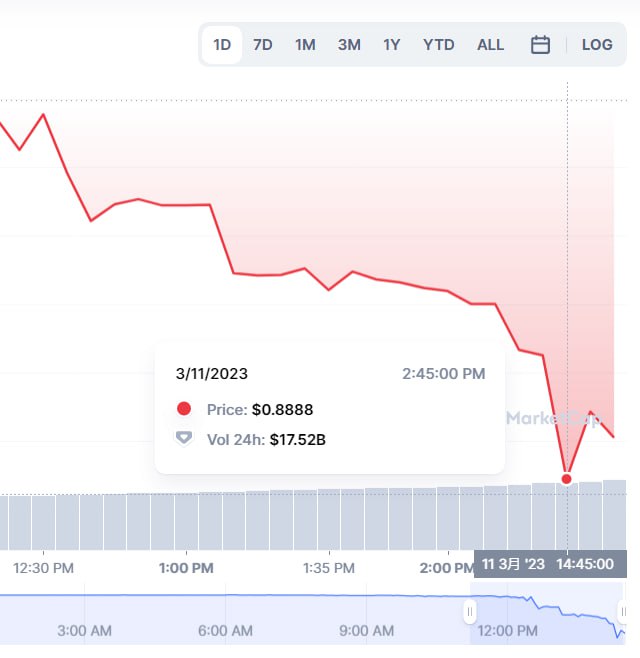The image size is (640, 658).
Task: Click the price peak near 12:30 PM
Action: (43, 114)
